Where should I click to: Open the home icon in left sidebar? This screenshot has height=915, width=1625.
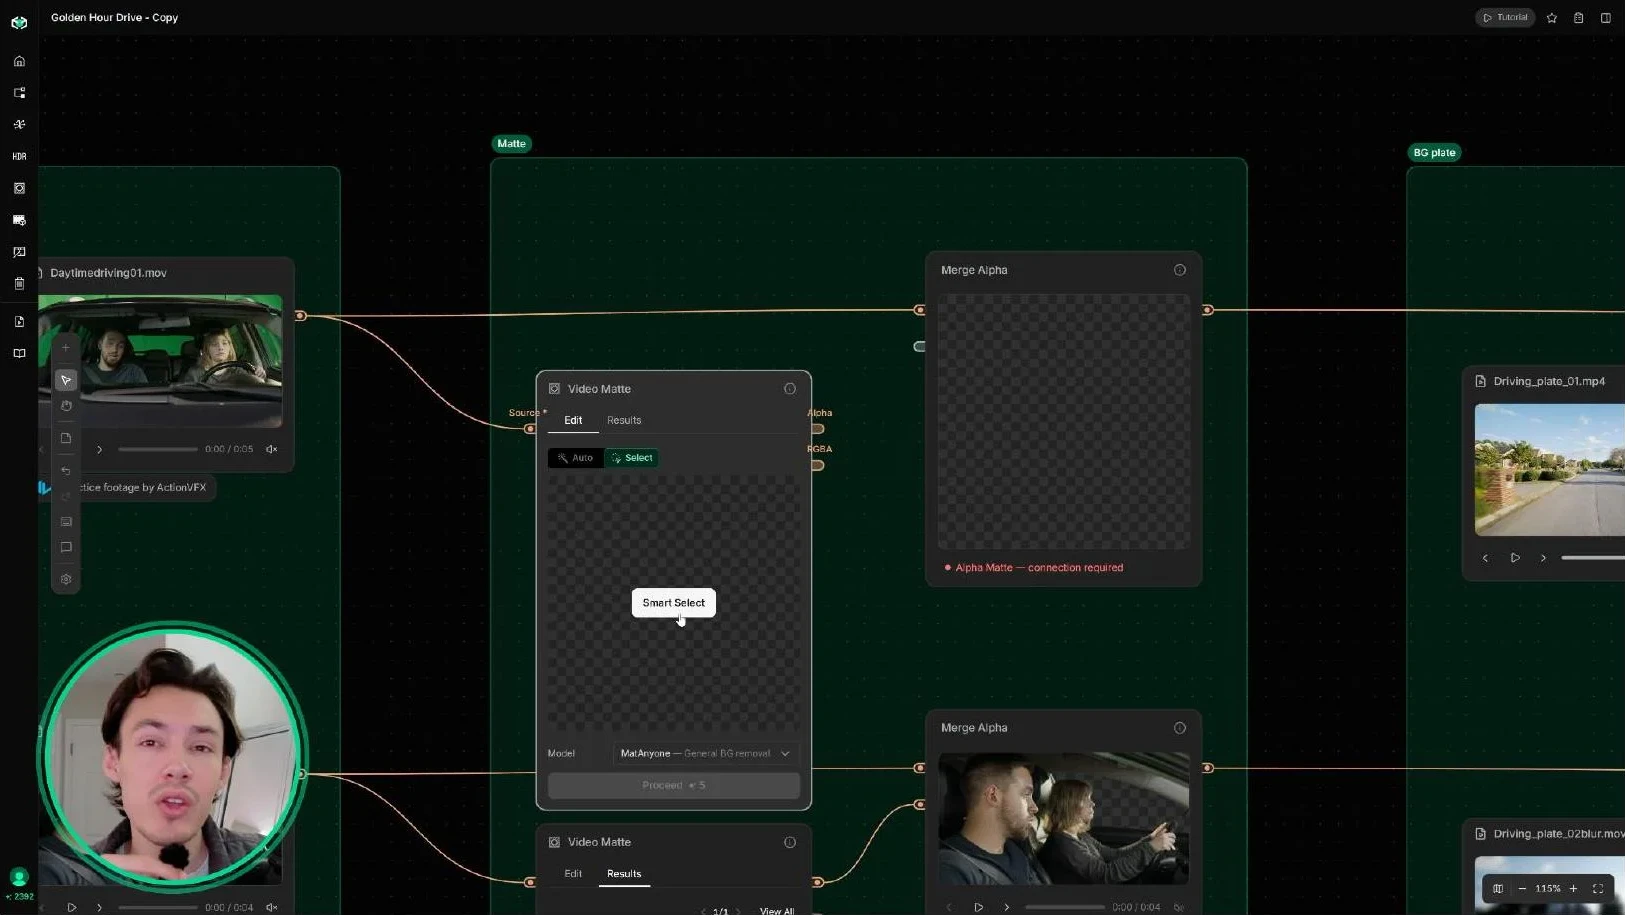tap(19, 61)
